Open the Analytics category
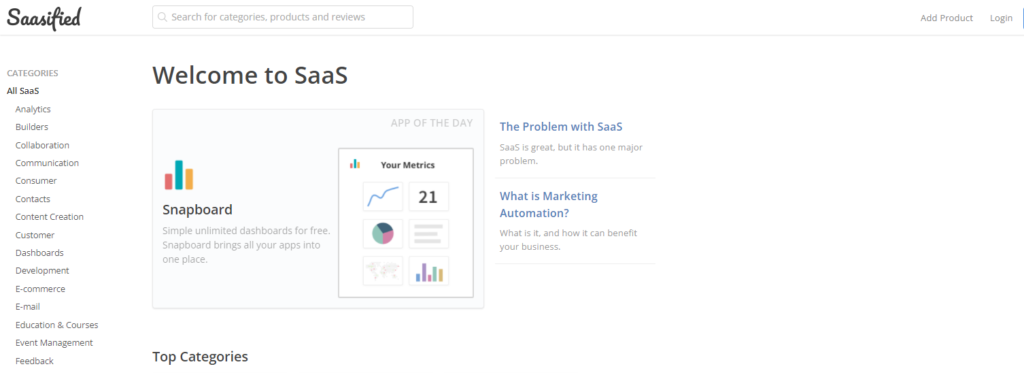 33,109
